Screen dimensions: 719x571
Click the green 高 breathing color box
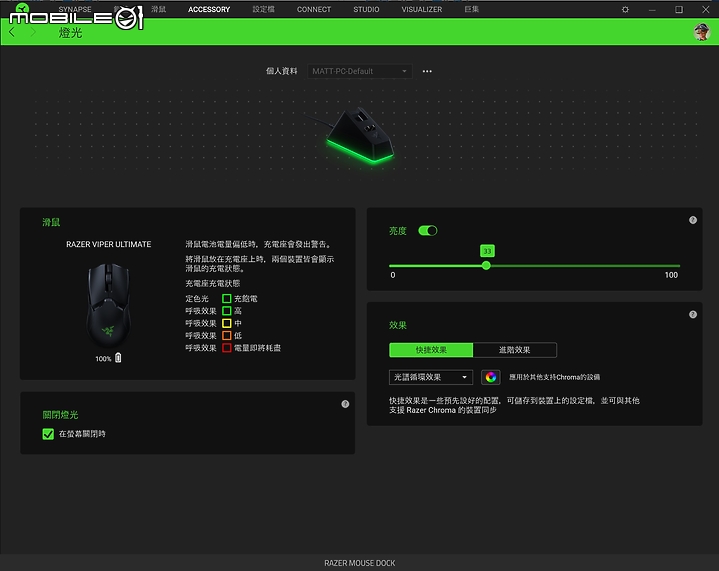coord(227,311)
